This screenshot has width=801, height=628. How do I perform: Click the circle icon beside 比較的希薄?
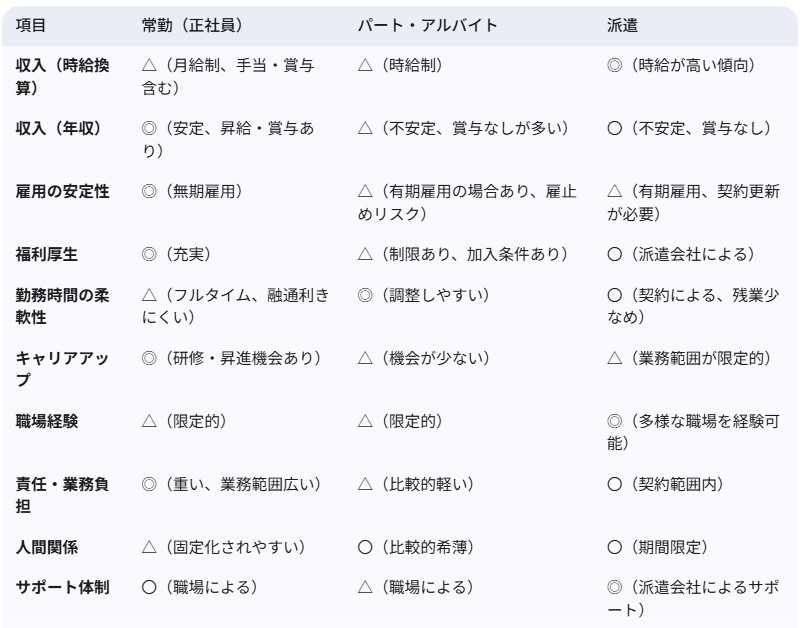point(365,547)
